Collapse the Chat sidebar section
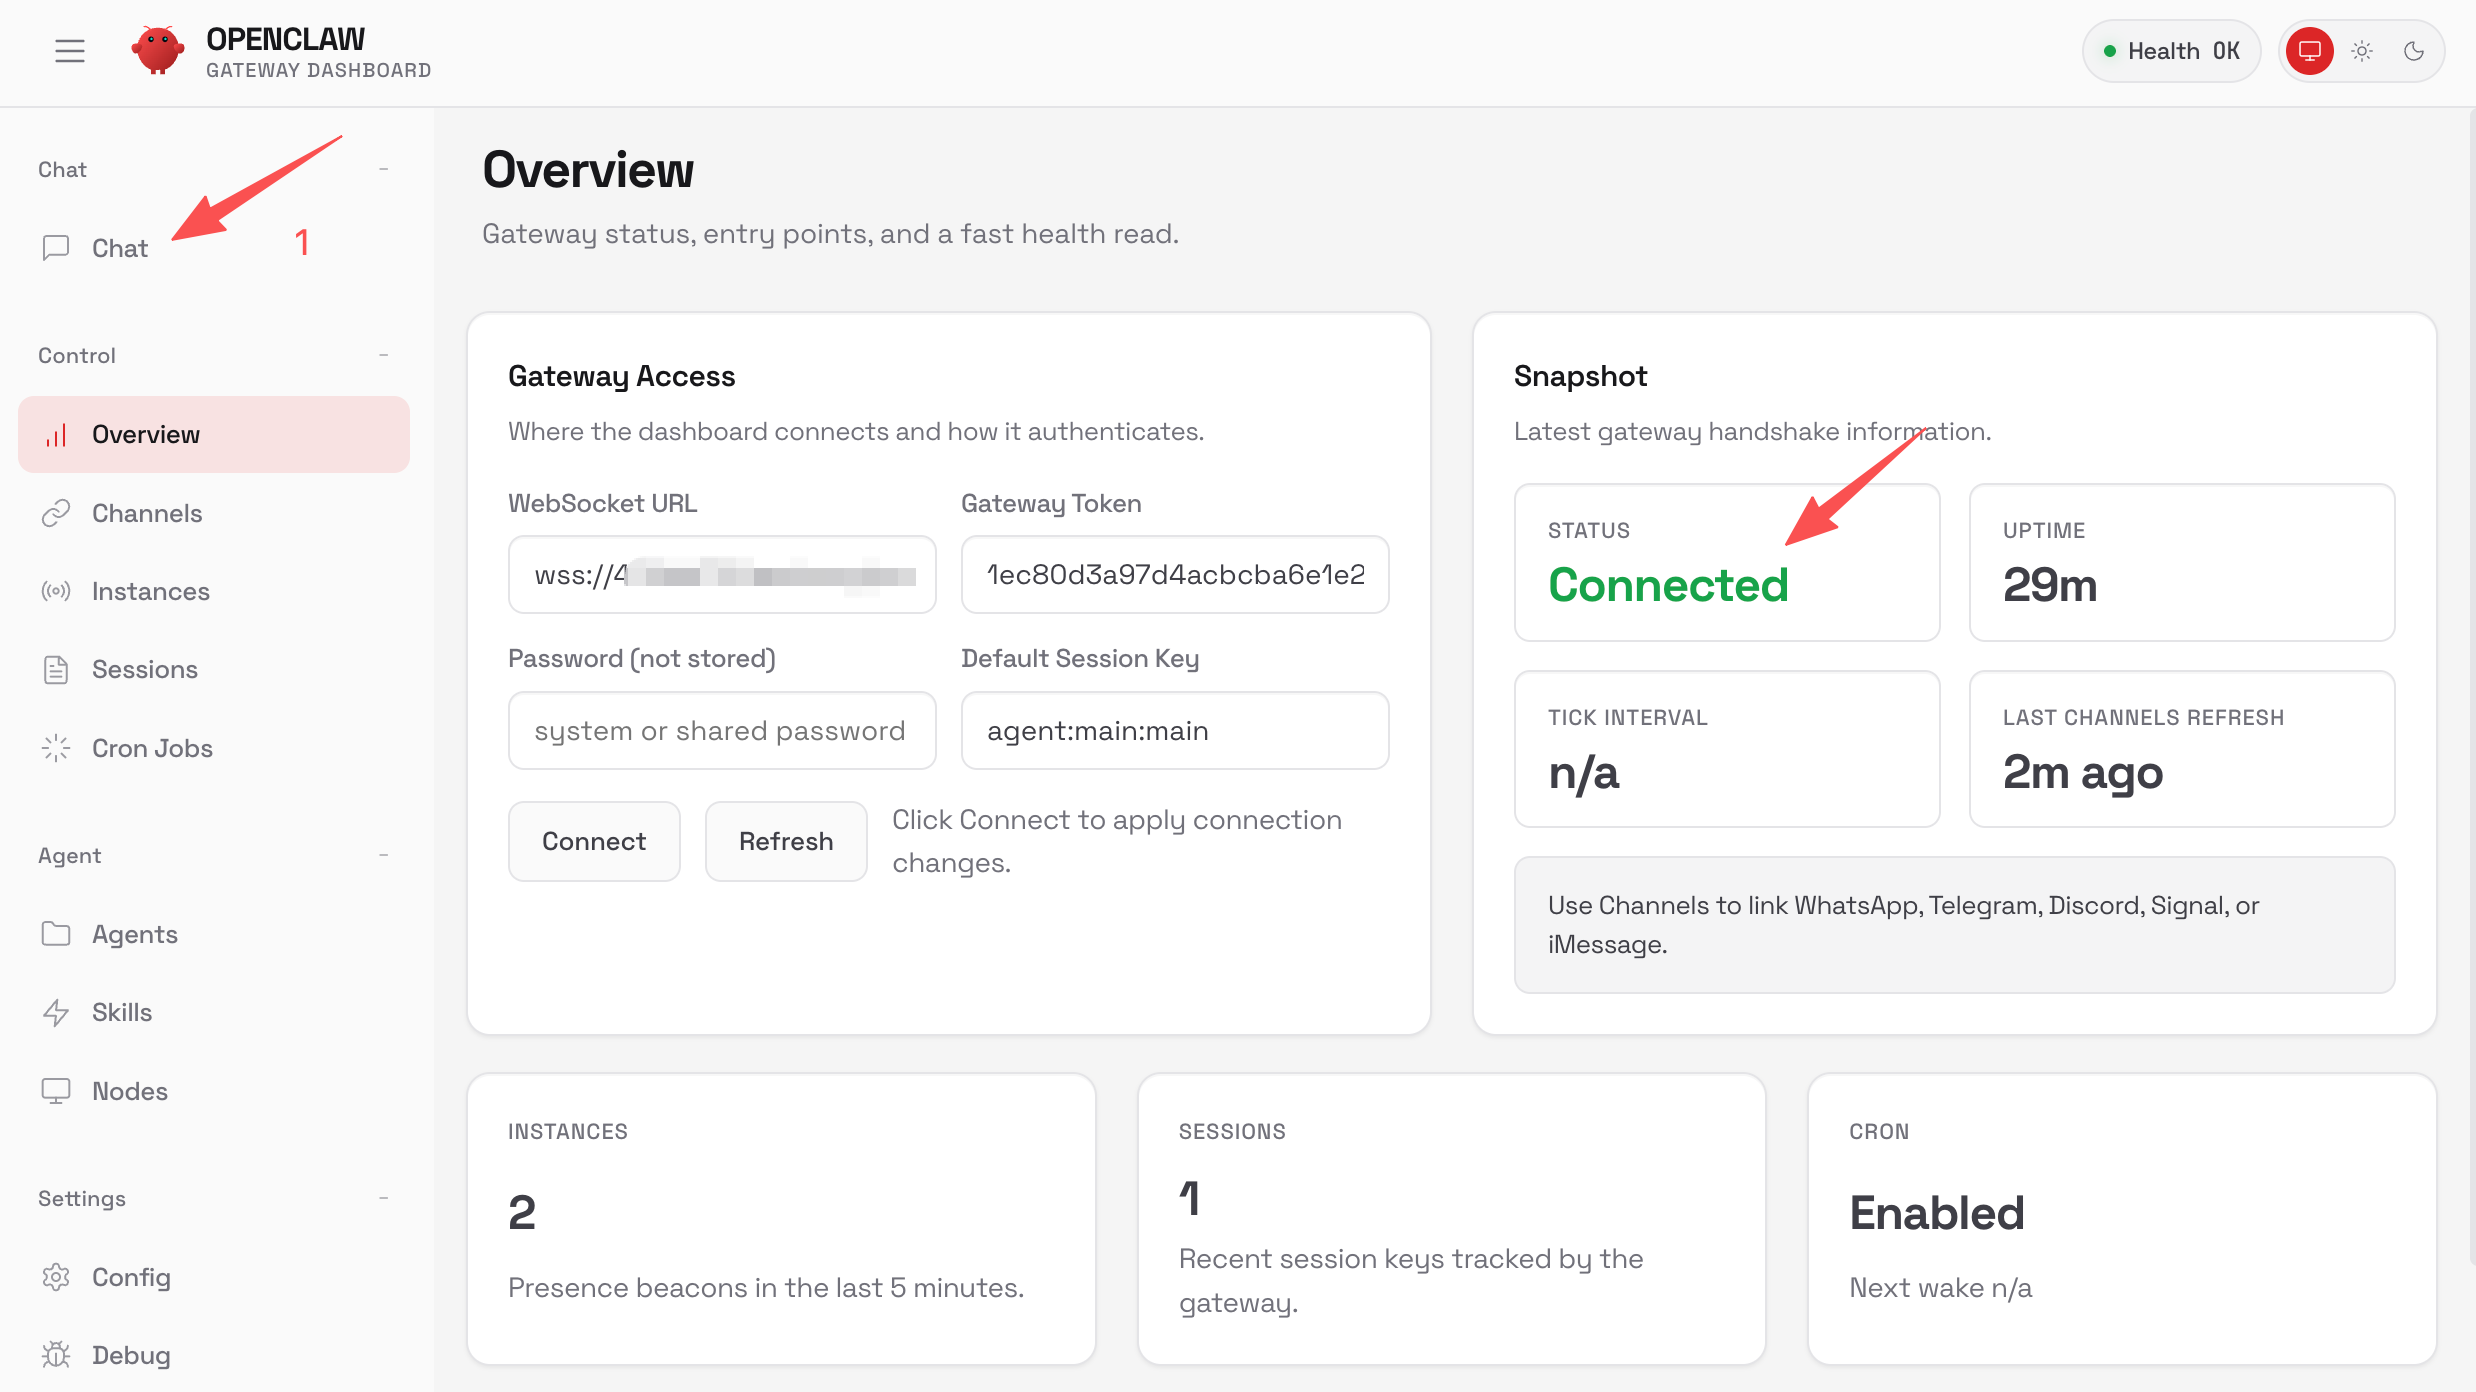 click(383, 170)
